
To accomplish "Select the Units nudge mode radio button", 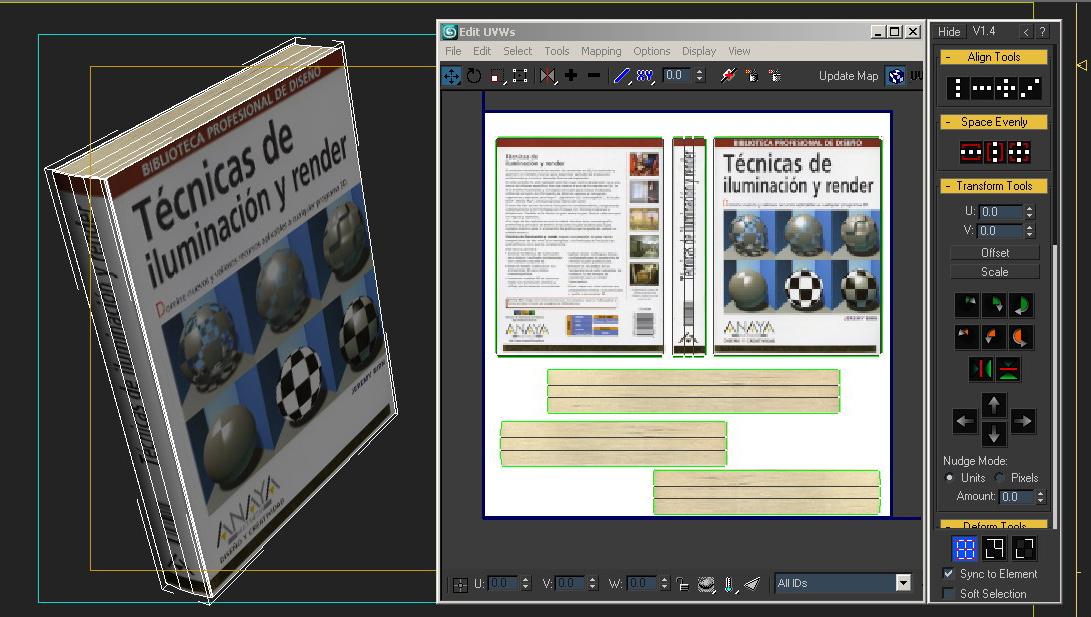I will click(949, 477).
